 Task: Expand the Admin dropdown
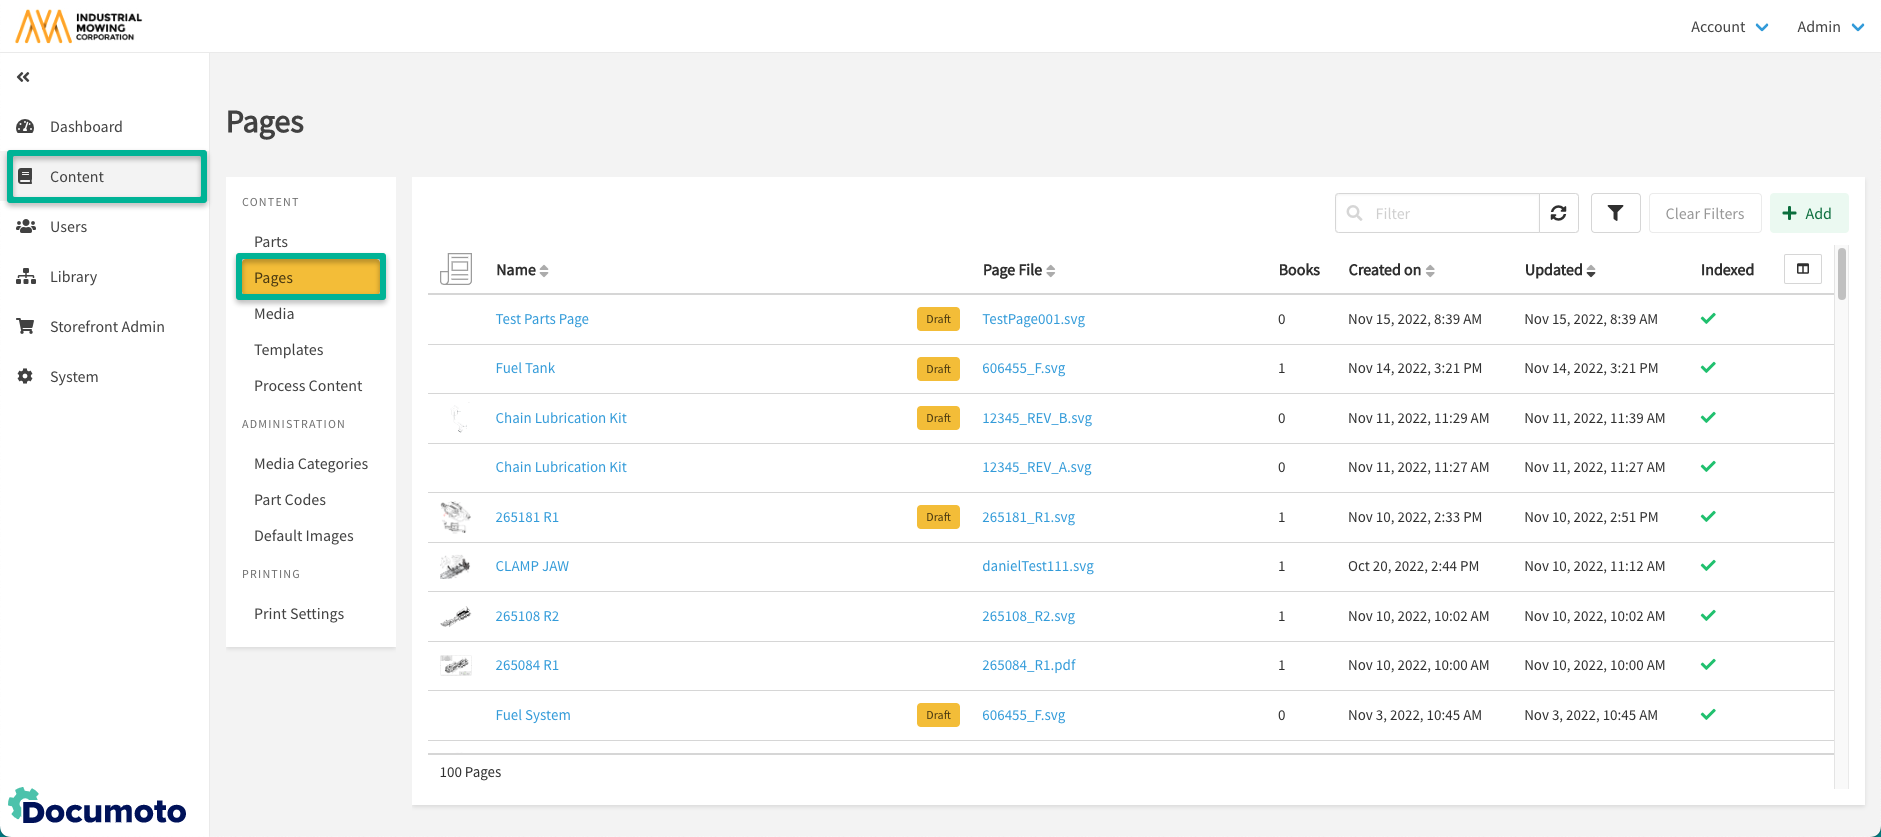coord(1829,27)
